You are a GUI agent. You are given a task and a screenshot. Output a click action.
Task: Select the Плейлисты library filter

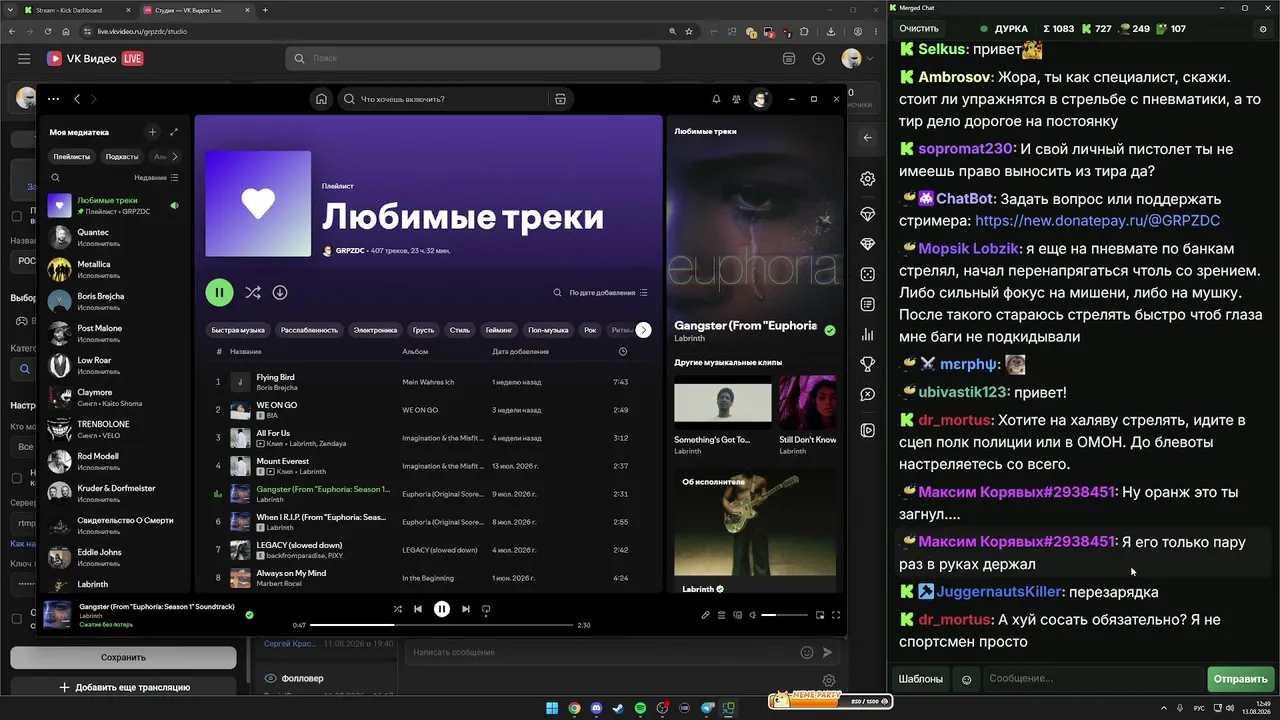[x=72, y=156]
